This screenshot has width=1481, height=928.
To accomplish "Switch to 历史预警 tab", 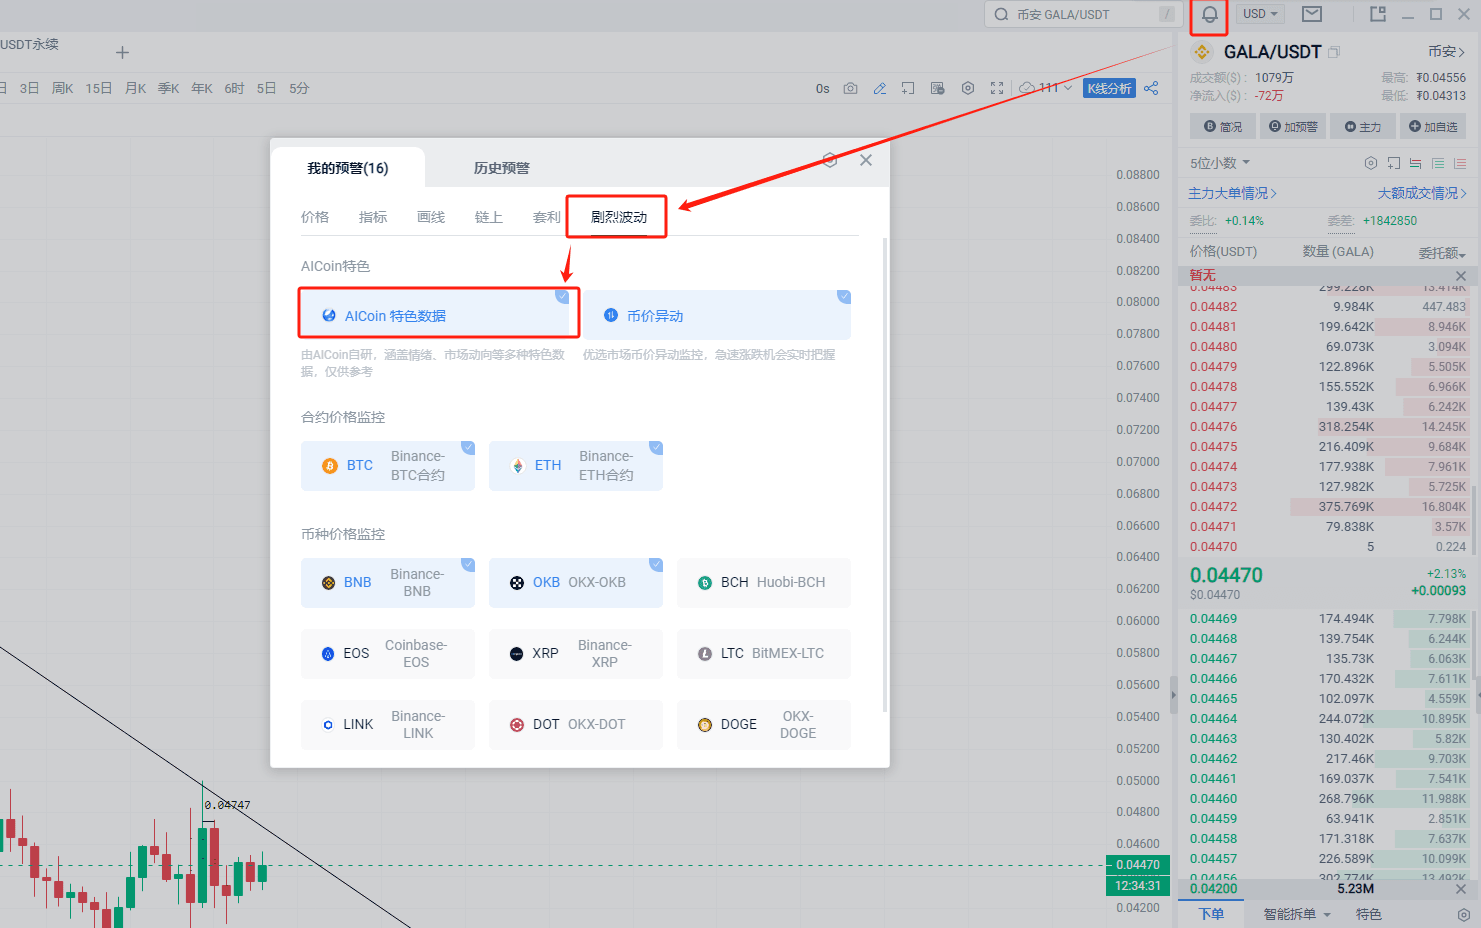I will pos(502,168).
